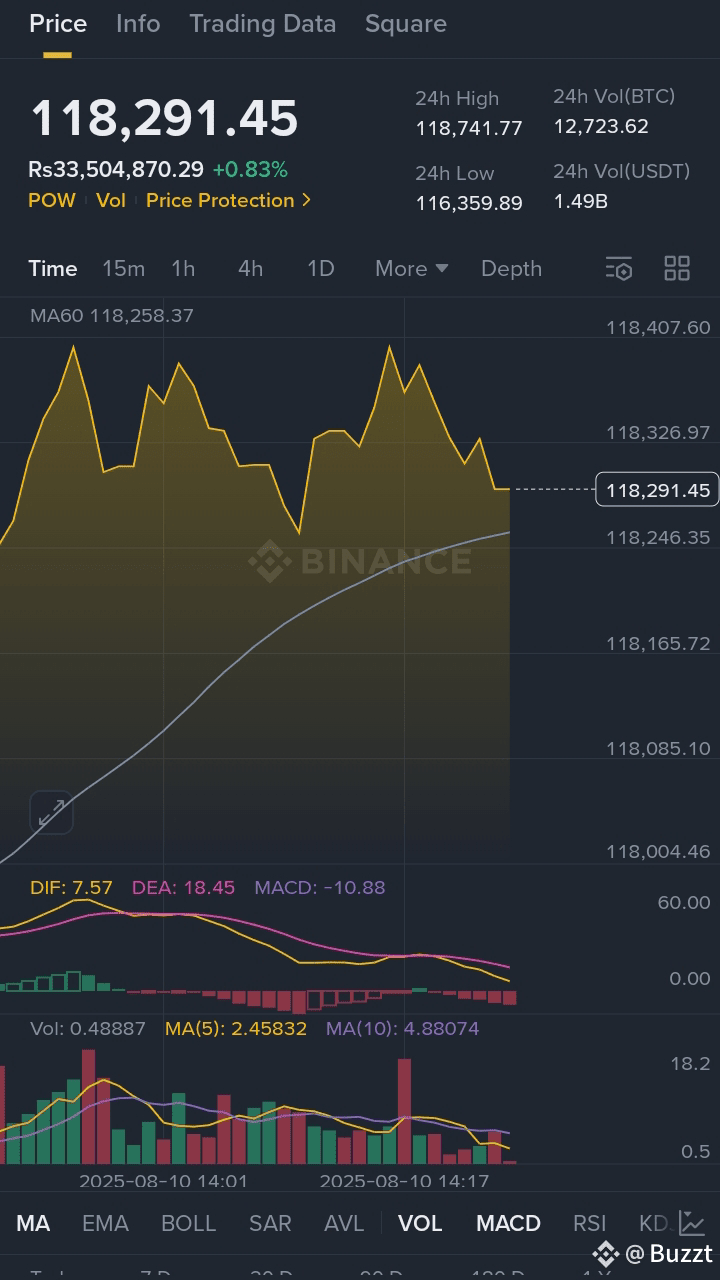This screenshot has height=1280, width=720.
Task: Click the 24h High value 118,741.77
Action: [469, 128]
